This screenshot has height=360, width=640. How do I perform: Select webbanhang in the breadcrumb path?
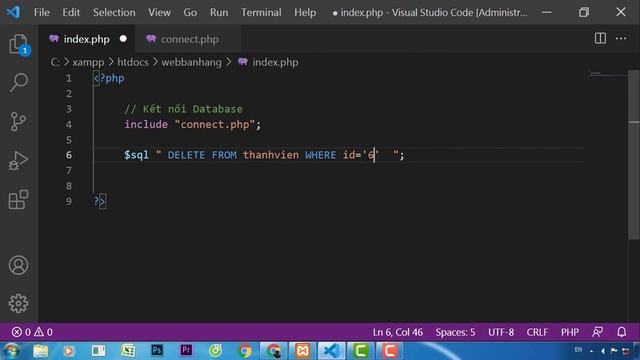pos(191,62)
